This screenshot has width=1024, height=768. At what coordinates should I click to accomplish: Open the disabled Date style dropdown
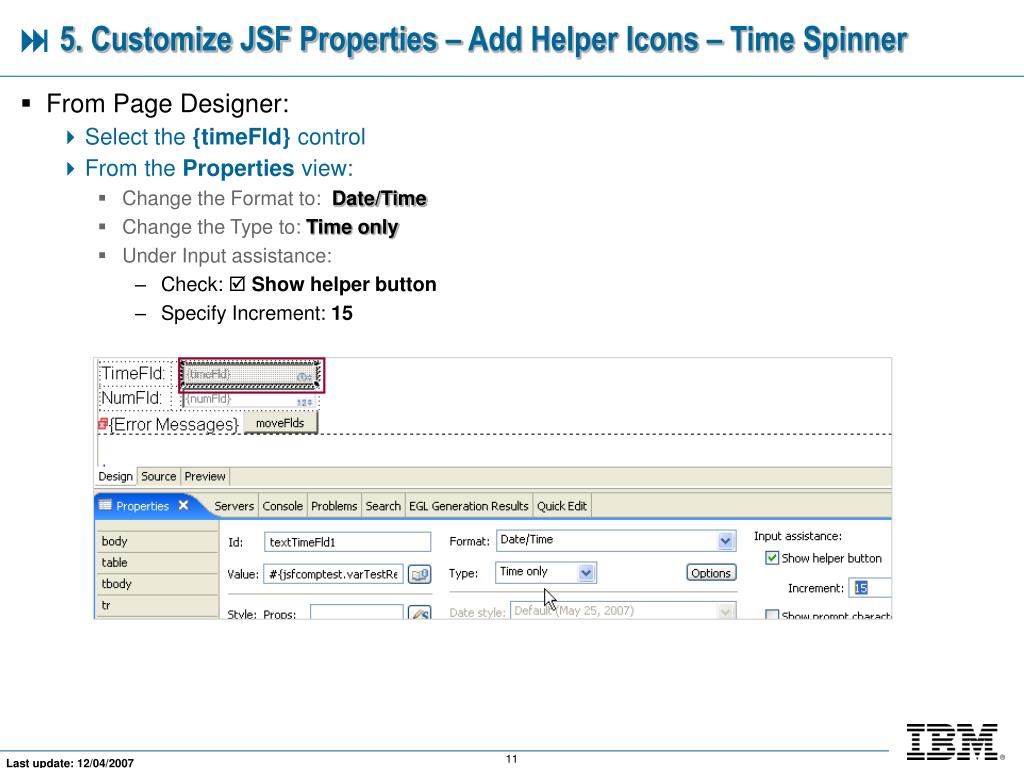tap(623, 611)
